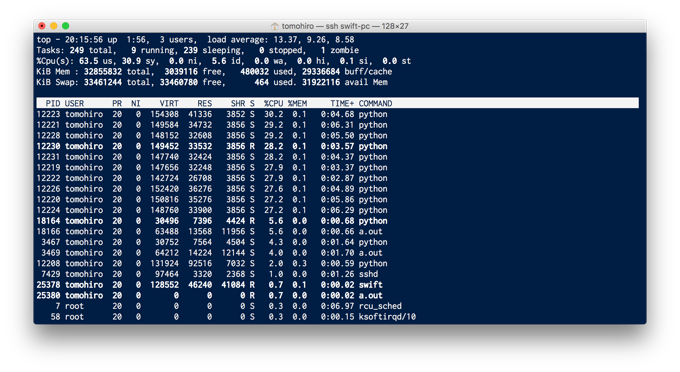This screenshot has height=372, width=680.
Task: Click the USER column header
Action: point(74,103)
